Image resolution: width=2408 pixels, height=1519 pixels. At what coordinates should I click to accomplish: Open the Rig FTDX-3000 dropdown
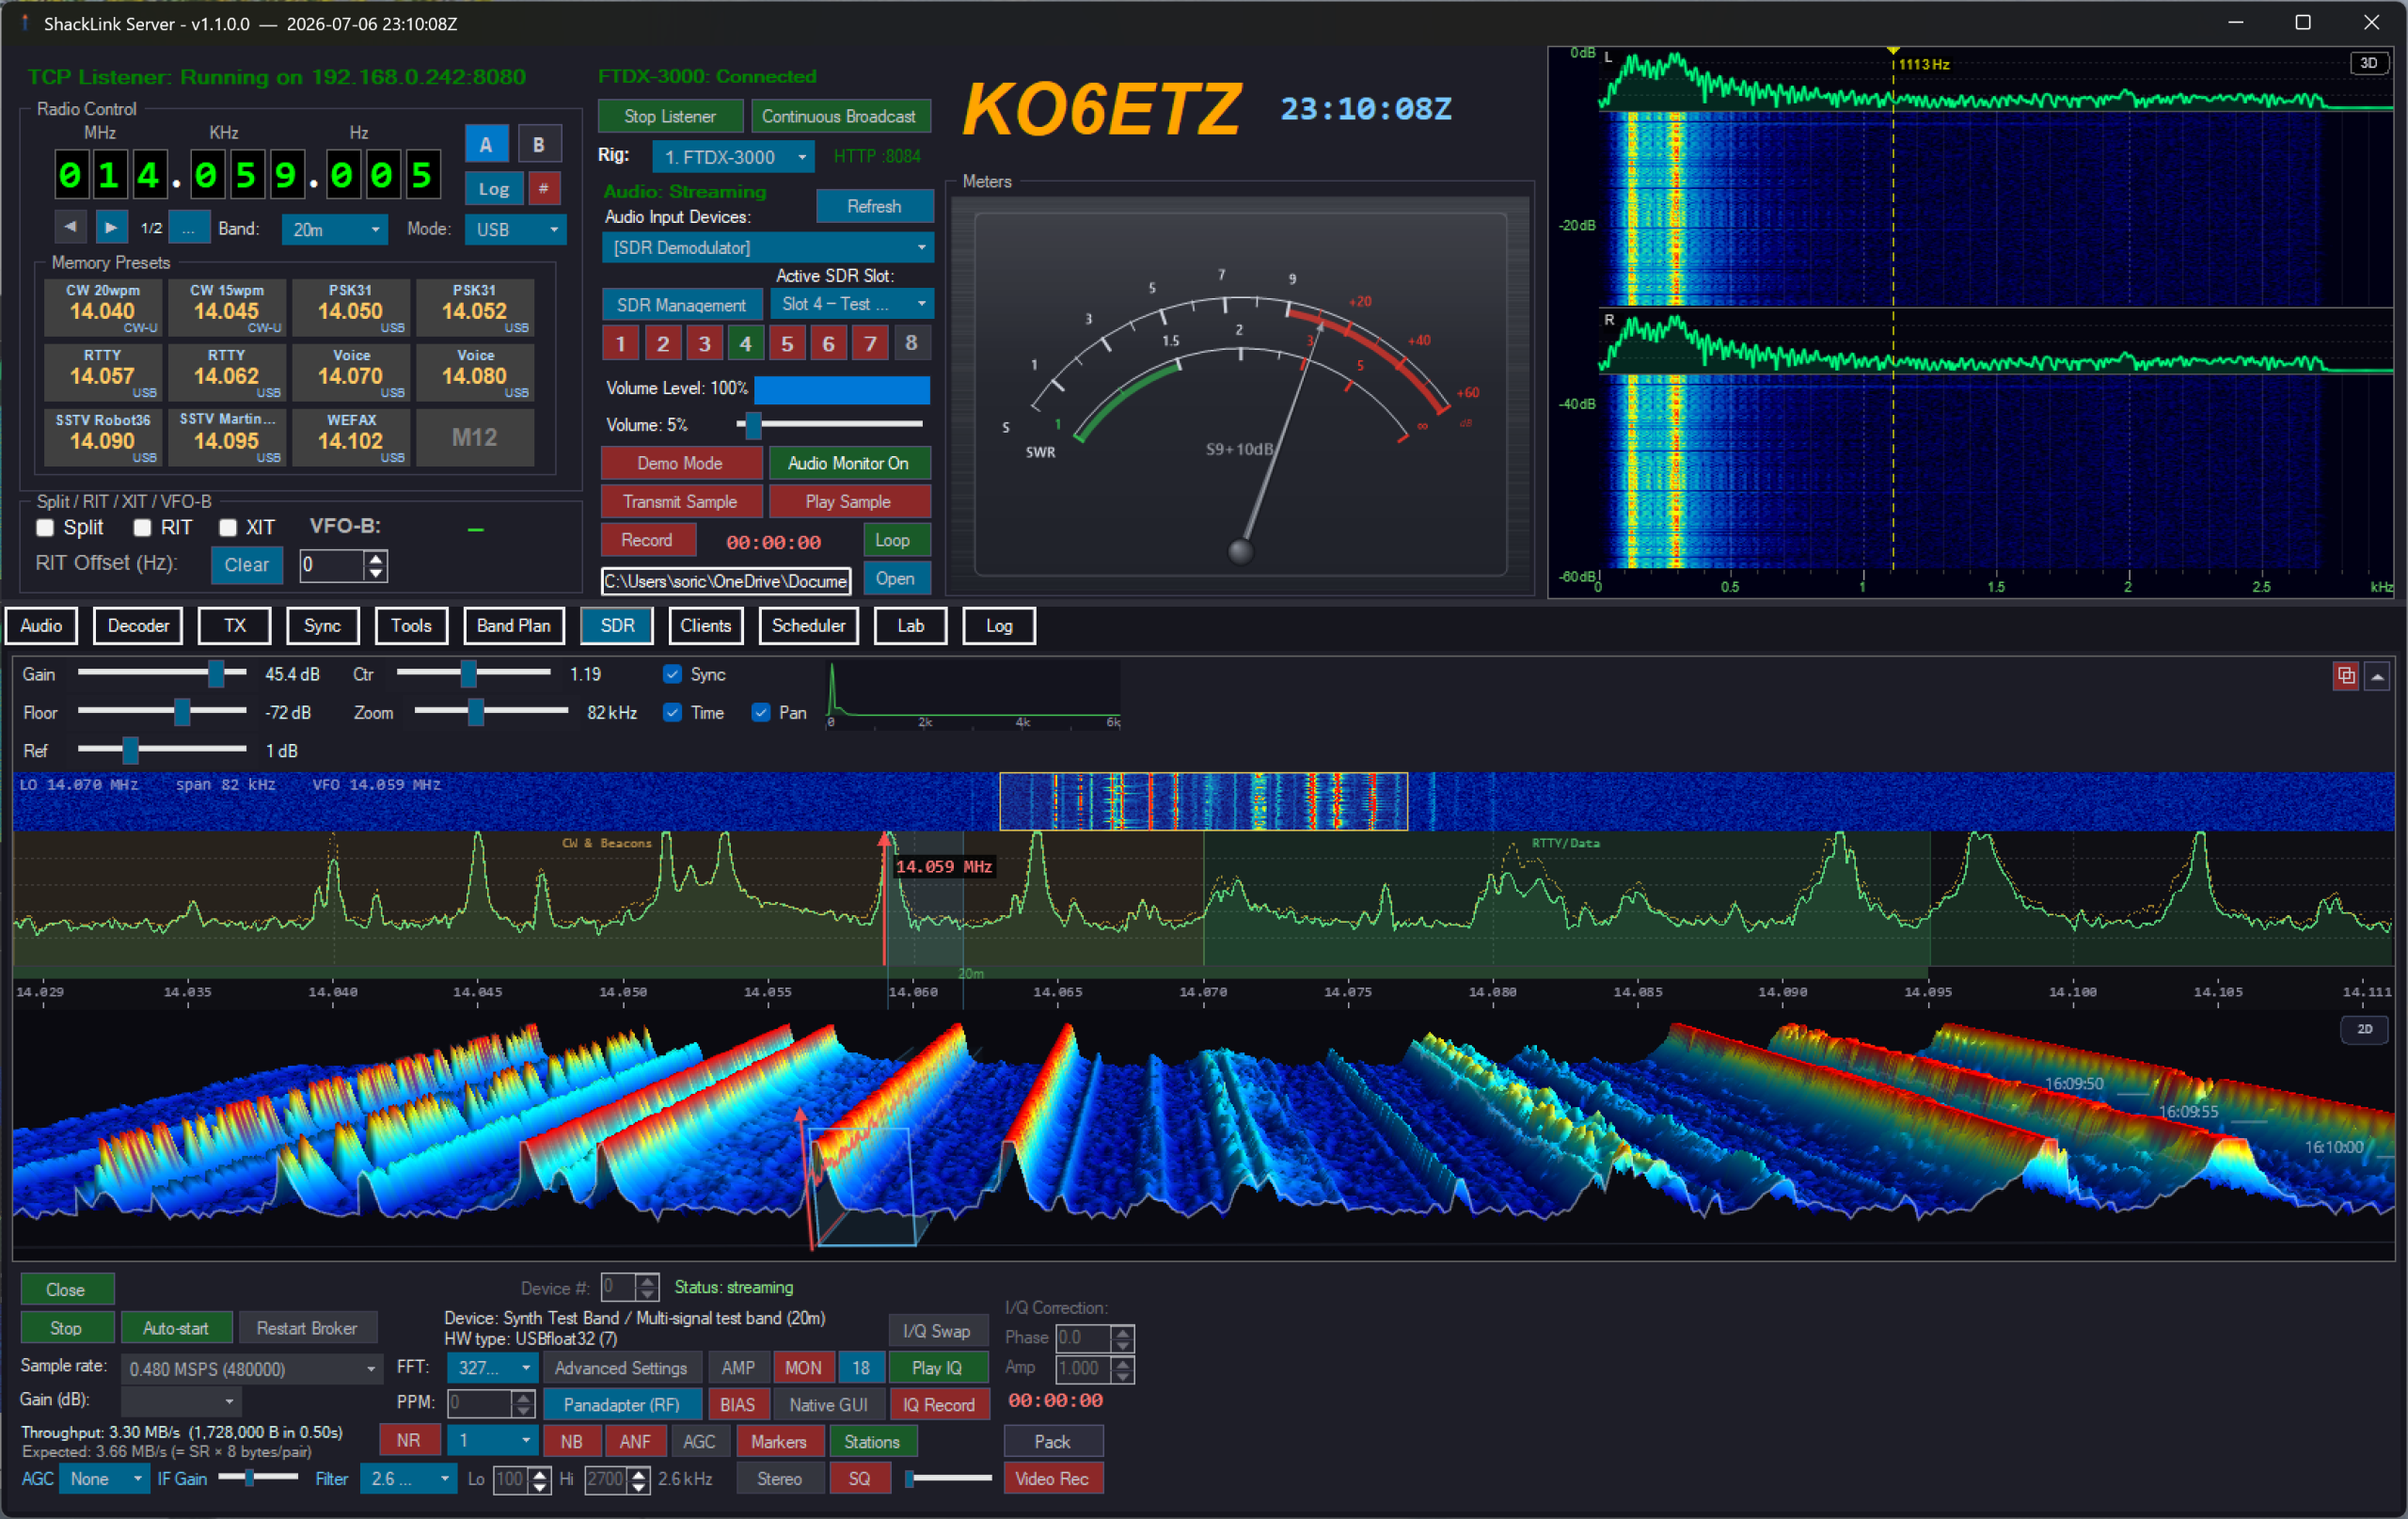coord(734,157)
